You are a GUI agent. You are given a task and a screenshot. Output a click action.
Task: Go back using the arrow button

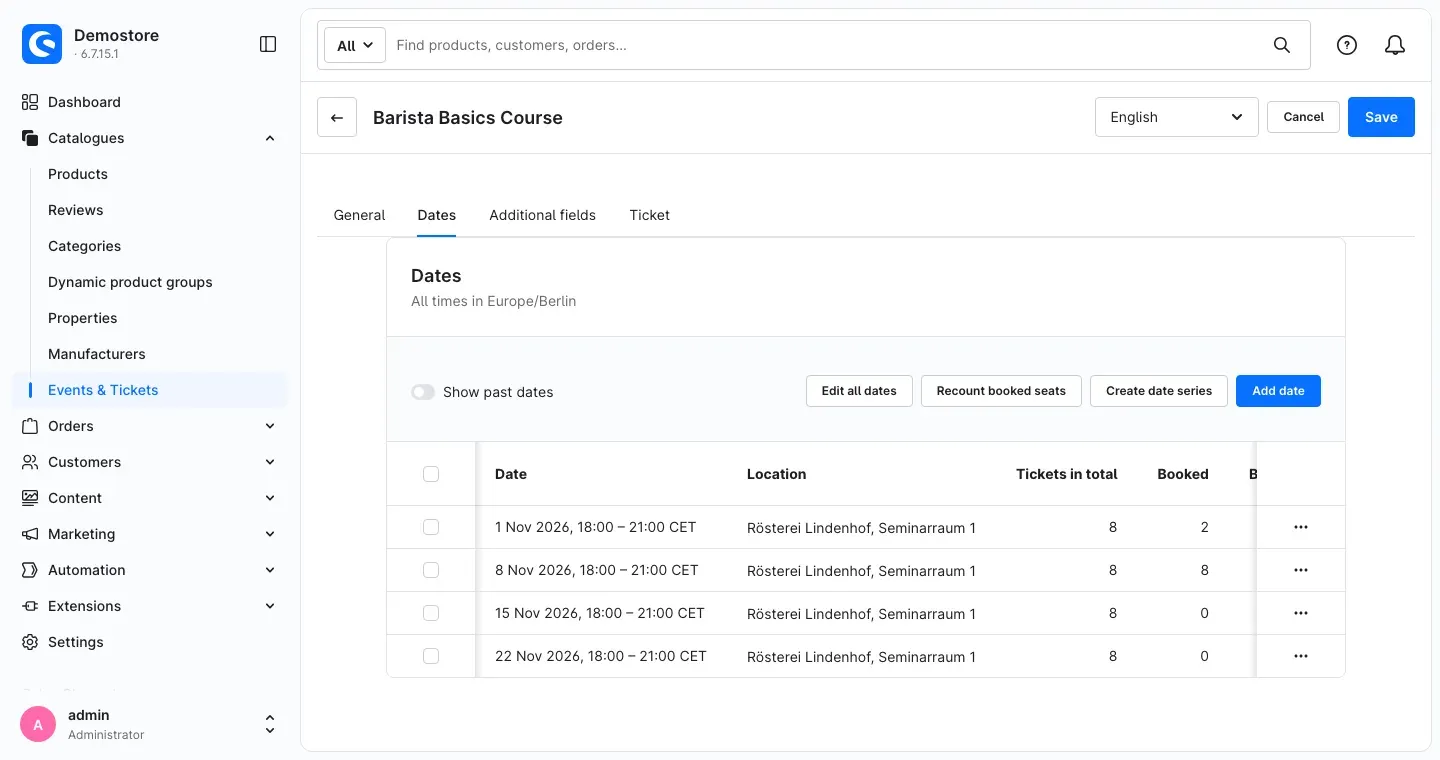337,117
